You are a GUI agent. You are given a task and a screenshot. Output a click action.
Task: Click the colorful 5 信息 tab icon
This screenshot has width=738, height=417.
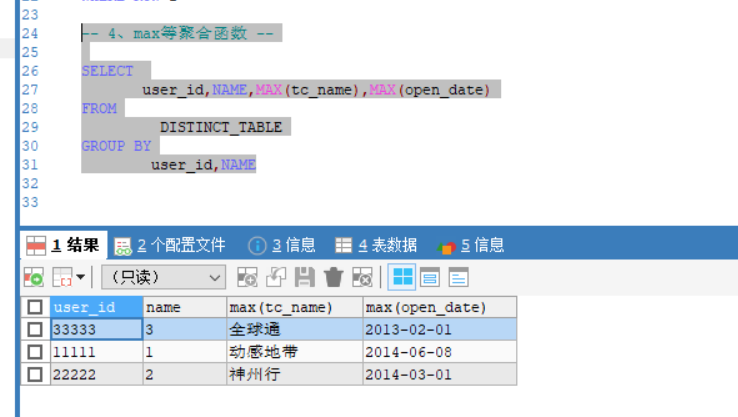pyautogui.click(x=446, y=247)
